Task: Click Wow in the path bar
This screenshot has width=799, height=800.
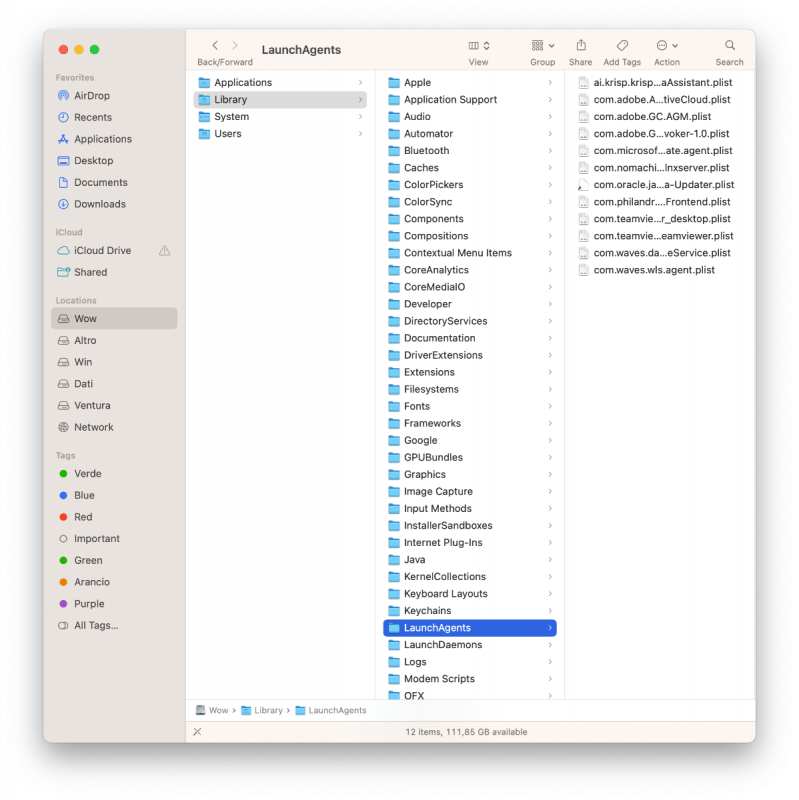Action: click(212, 710)
